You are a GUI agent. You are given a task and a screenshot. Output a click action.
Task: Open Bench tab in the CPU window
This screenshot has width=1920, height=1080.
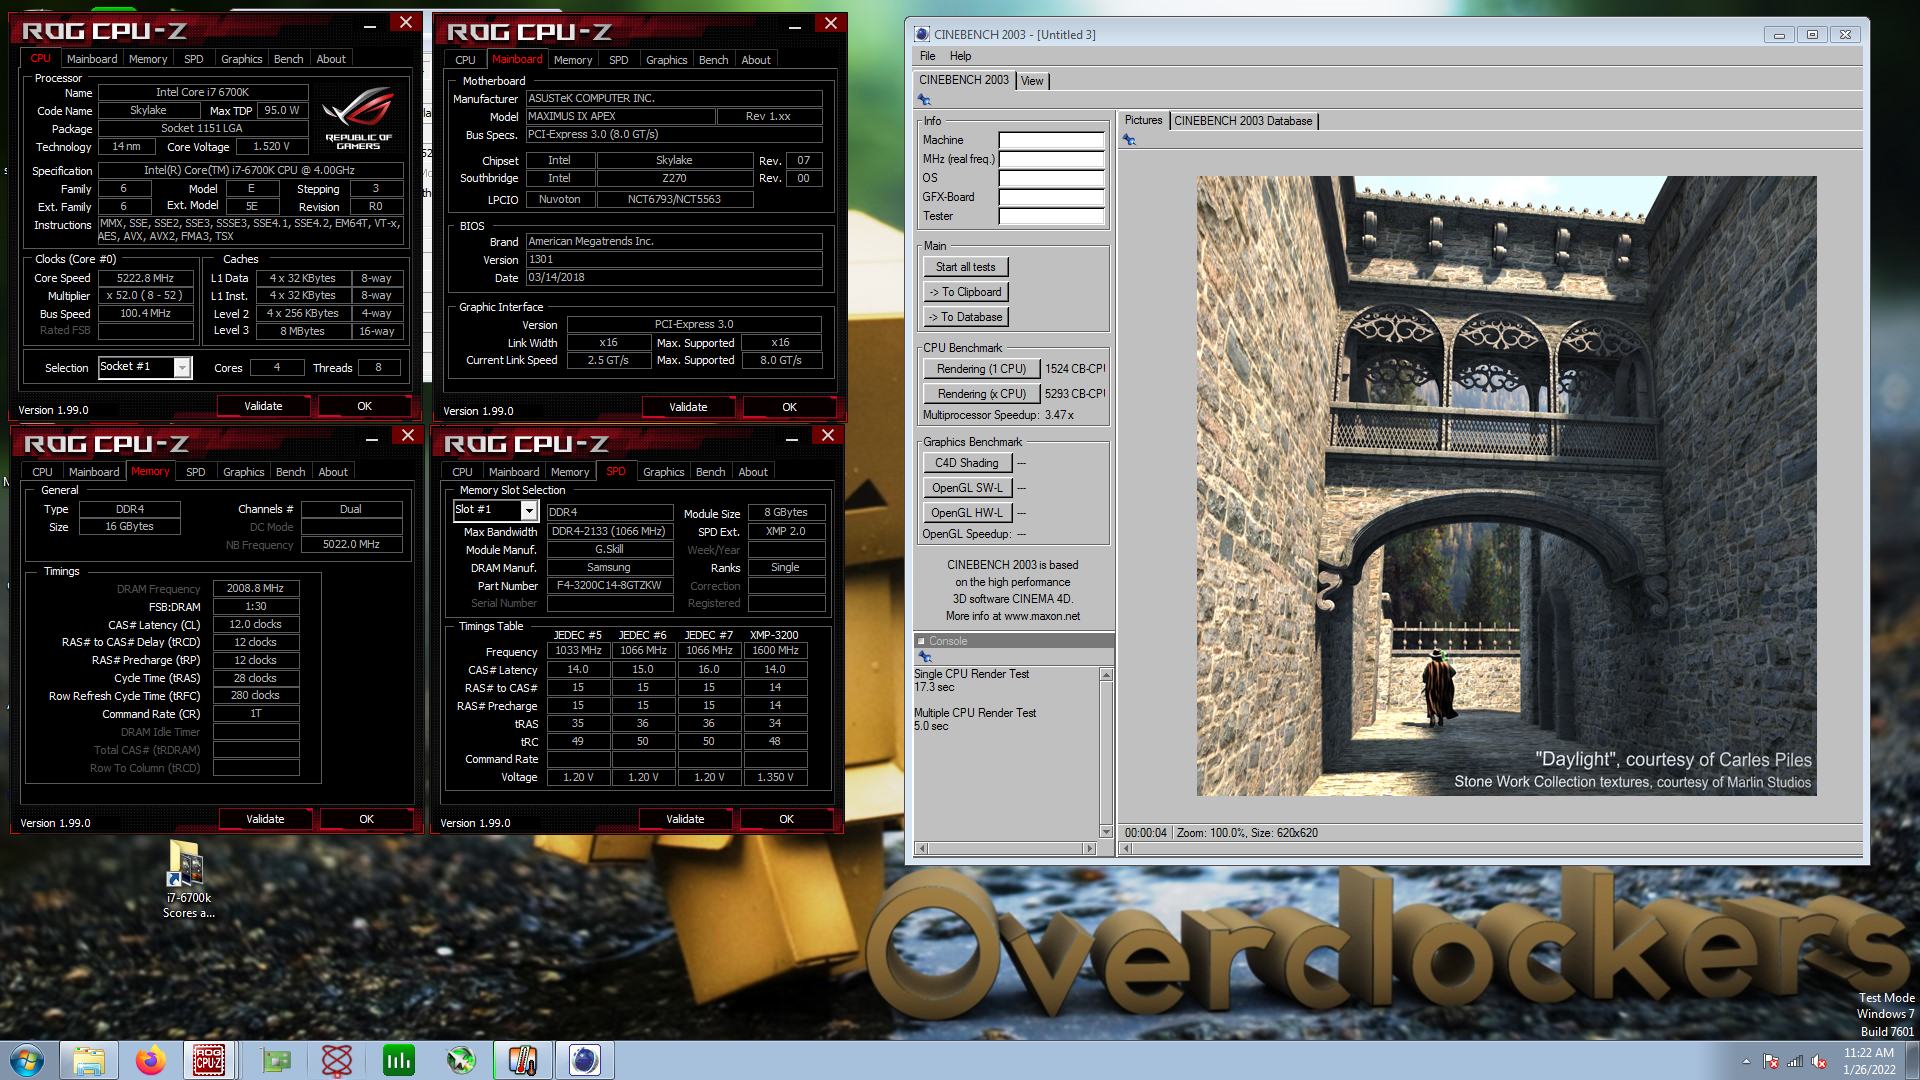[288, 59]
